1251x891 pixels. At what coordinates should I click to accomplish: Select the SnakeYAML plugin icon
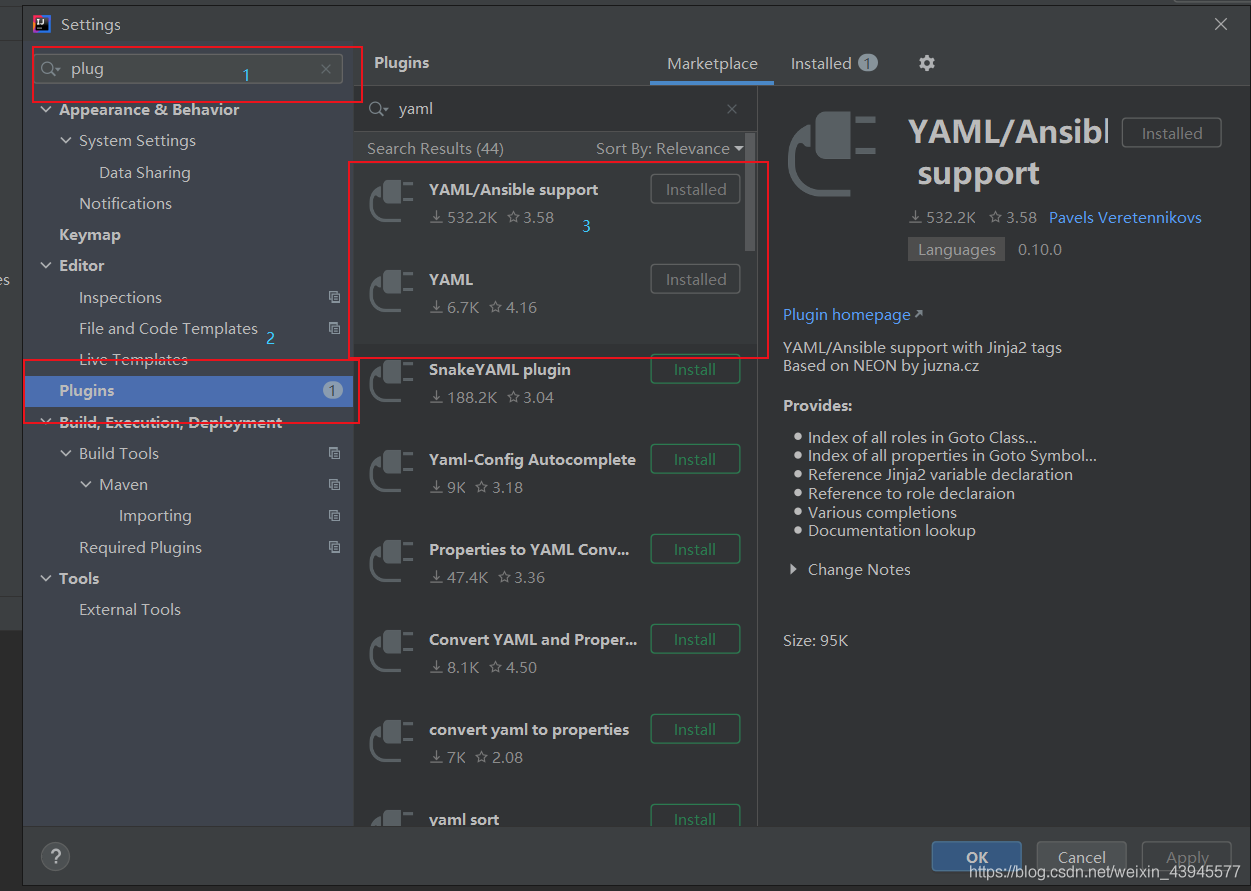391,381
